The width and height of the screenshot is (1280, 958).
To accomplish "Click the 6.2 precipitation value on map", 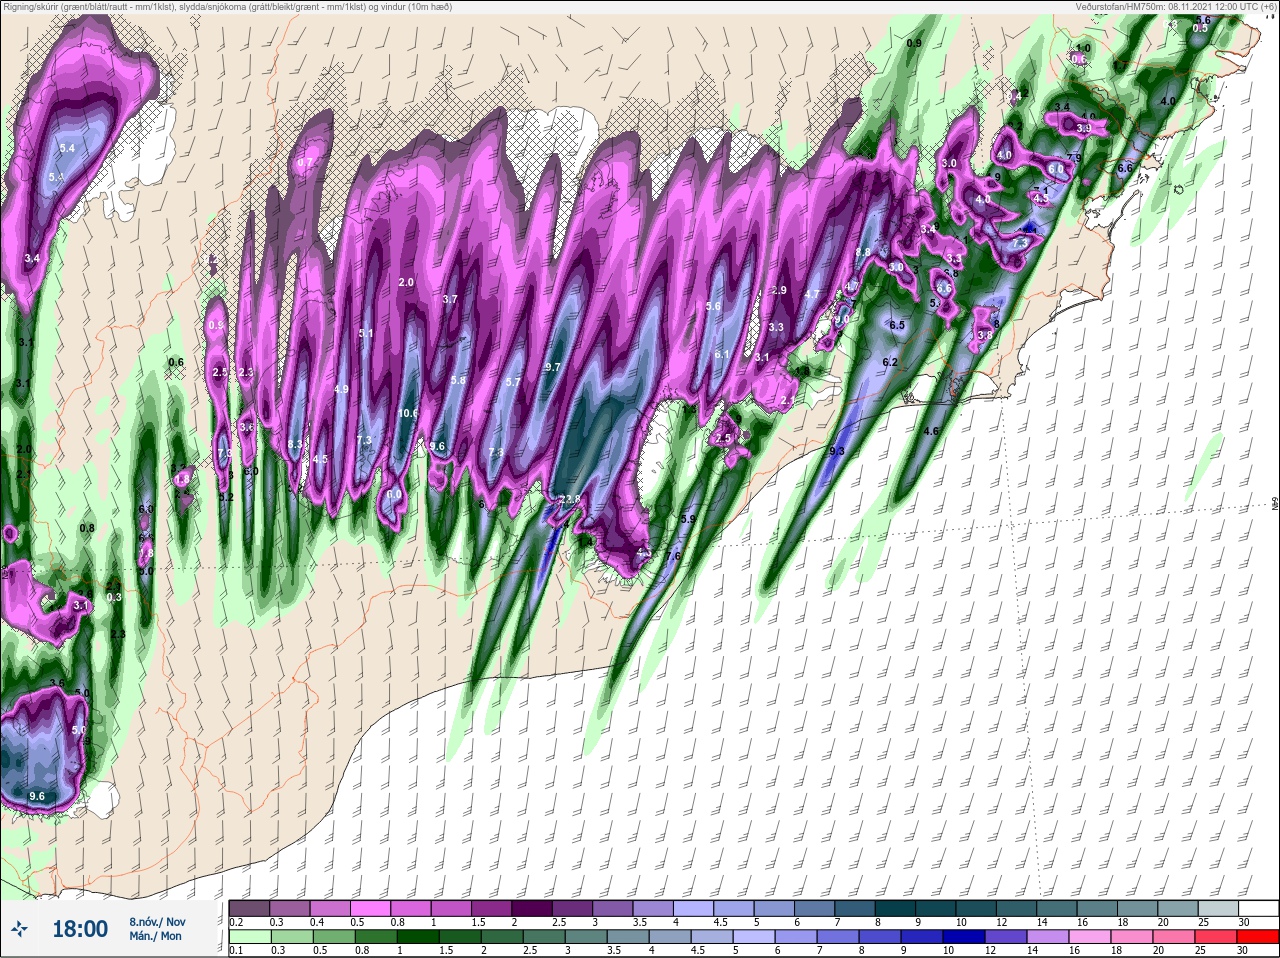I will coord(890,362).
